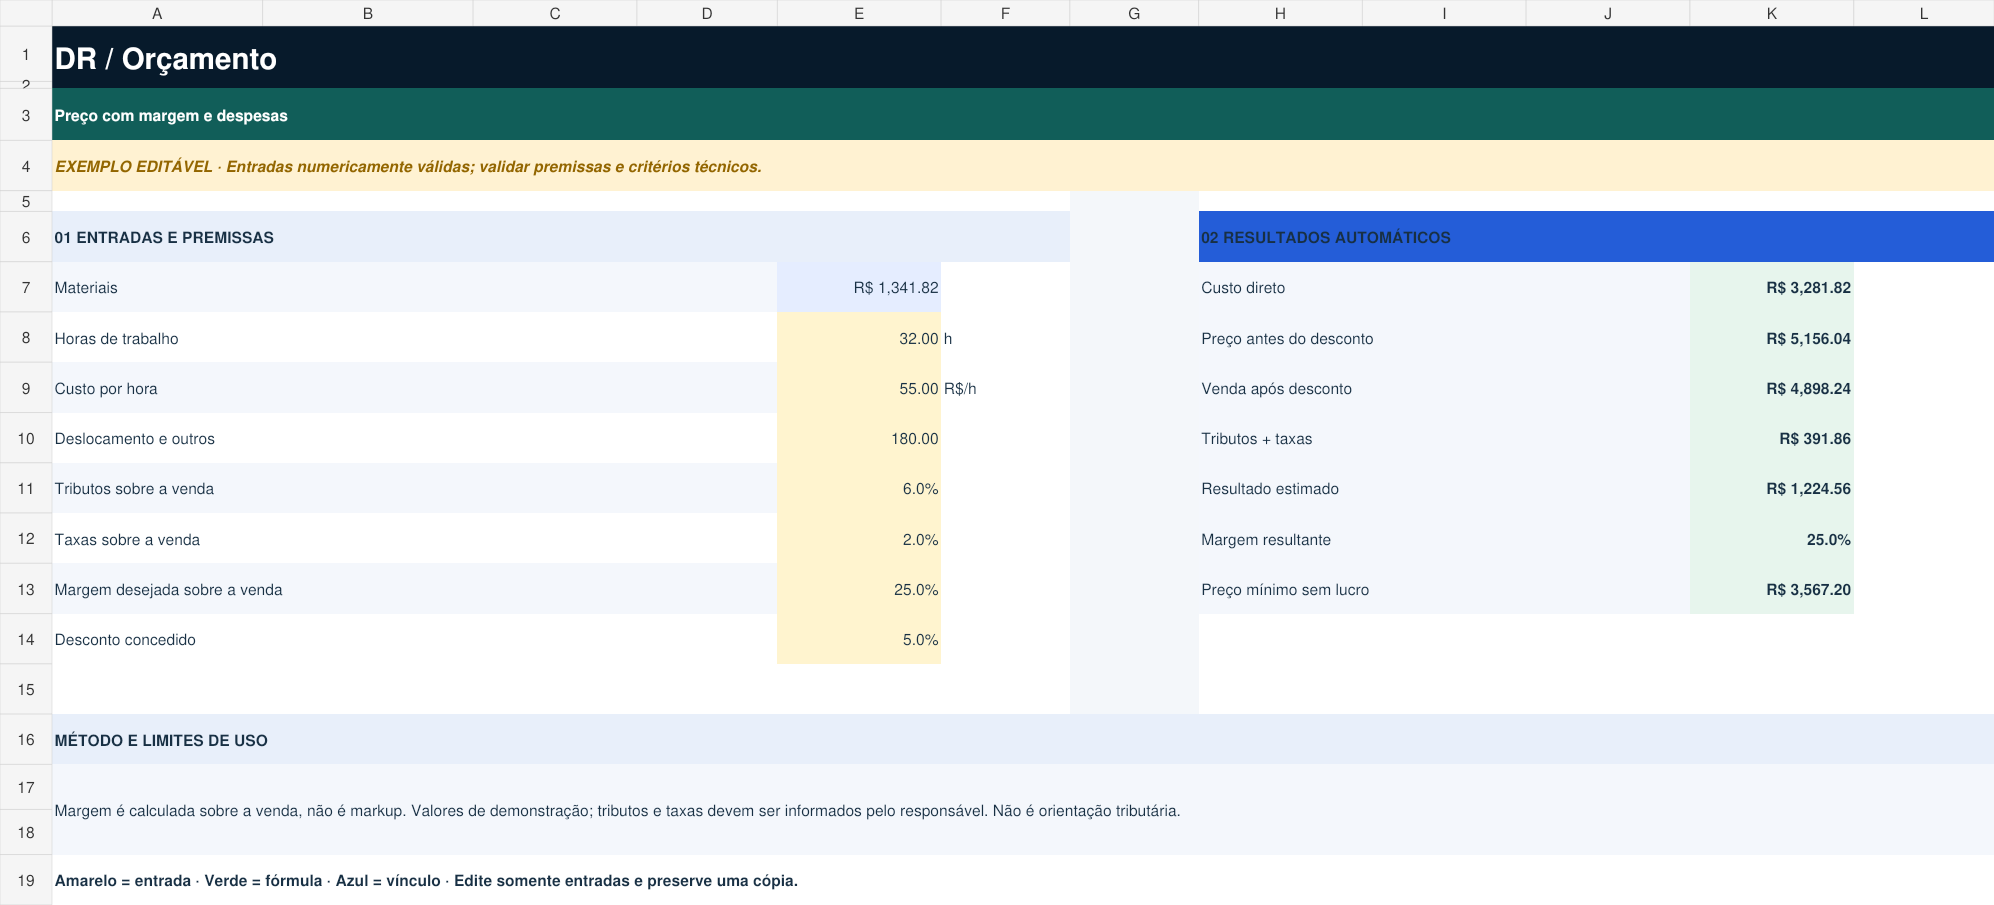Select the 01 ENTRADAS E PREMISSAS header
This screenshot has height=905, width=1994.
pos(561,237)
